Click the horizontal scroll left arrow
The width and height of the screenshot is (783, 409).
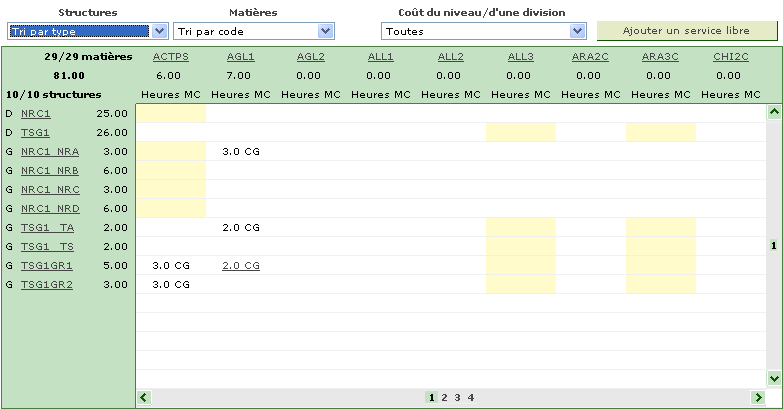(x=144, y=398)
